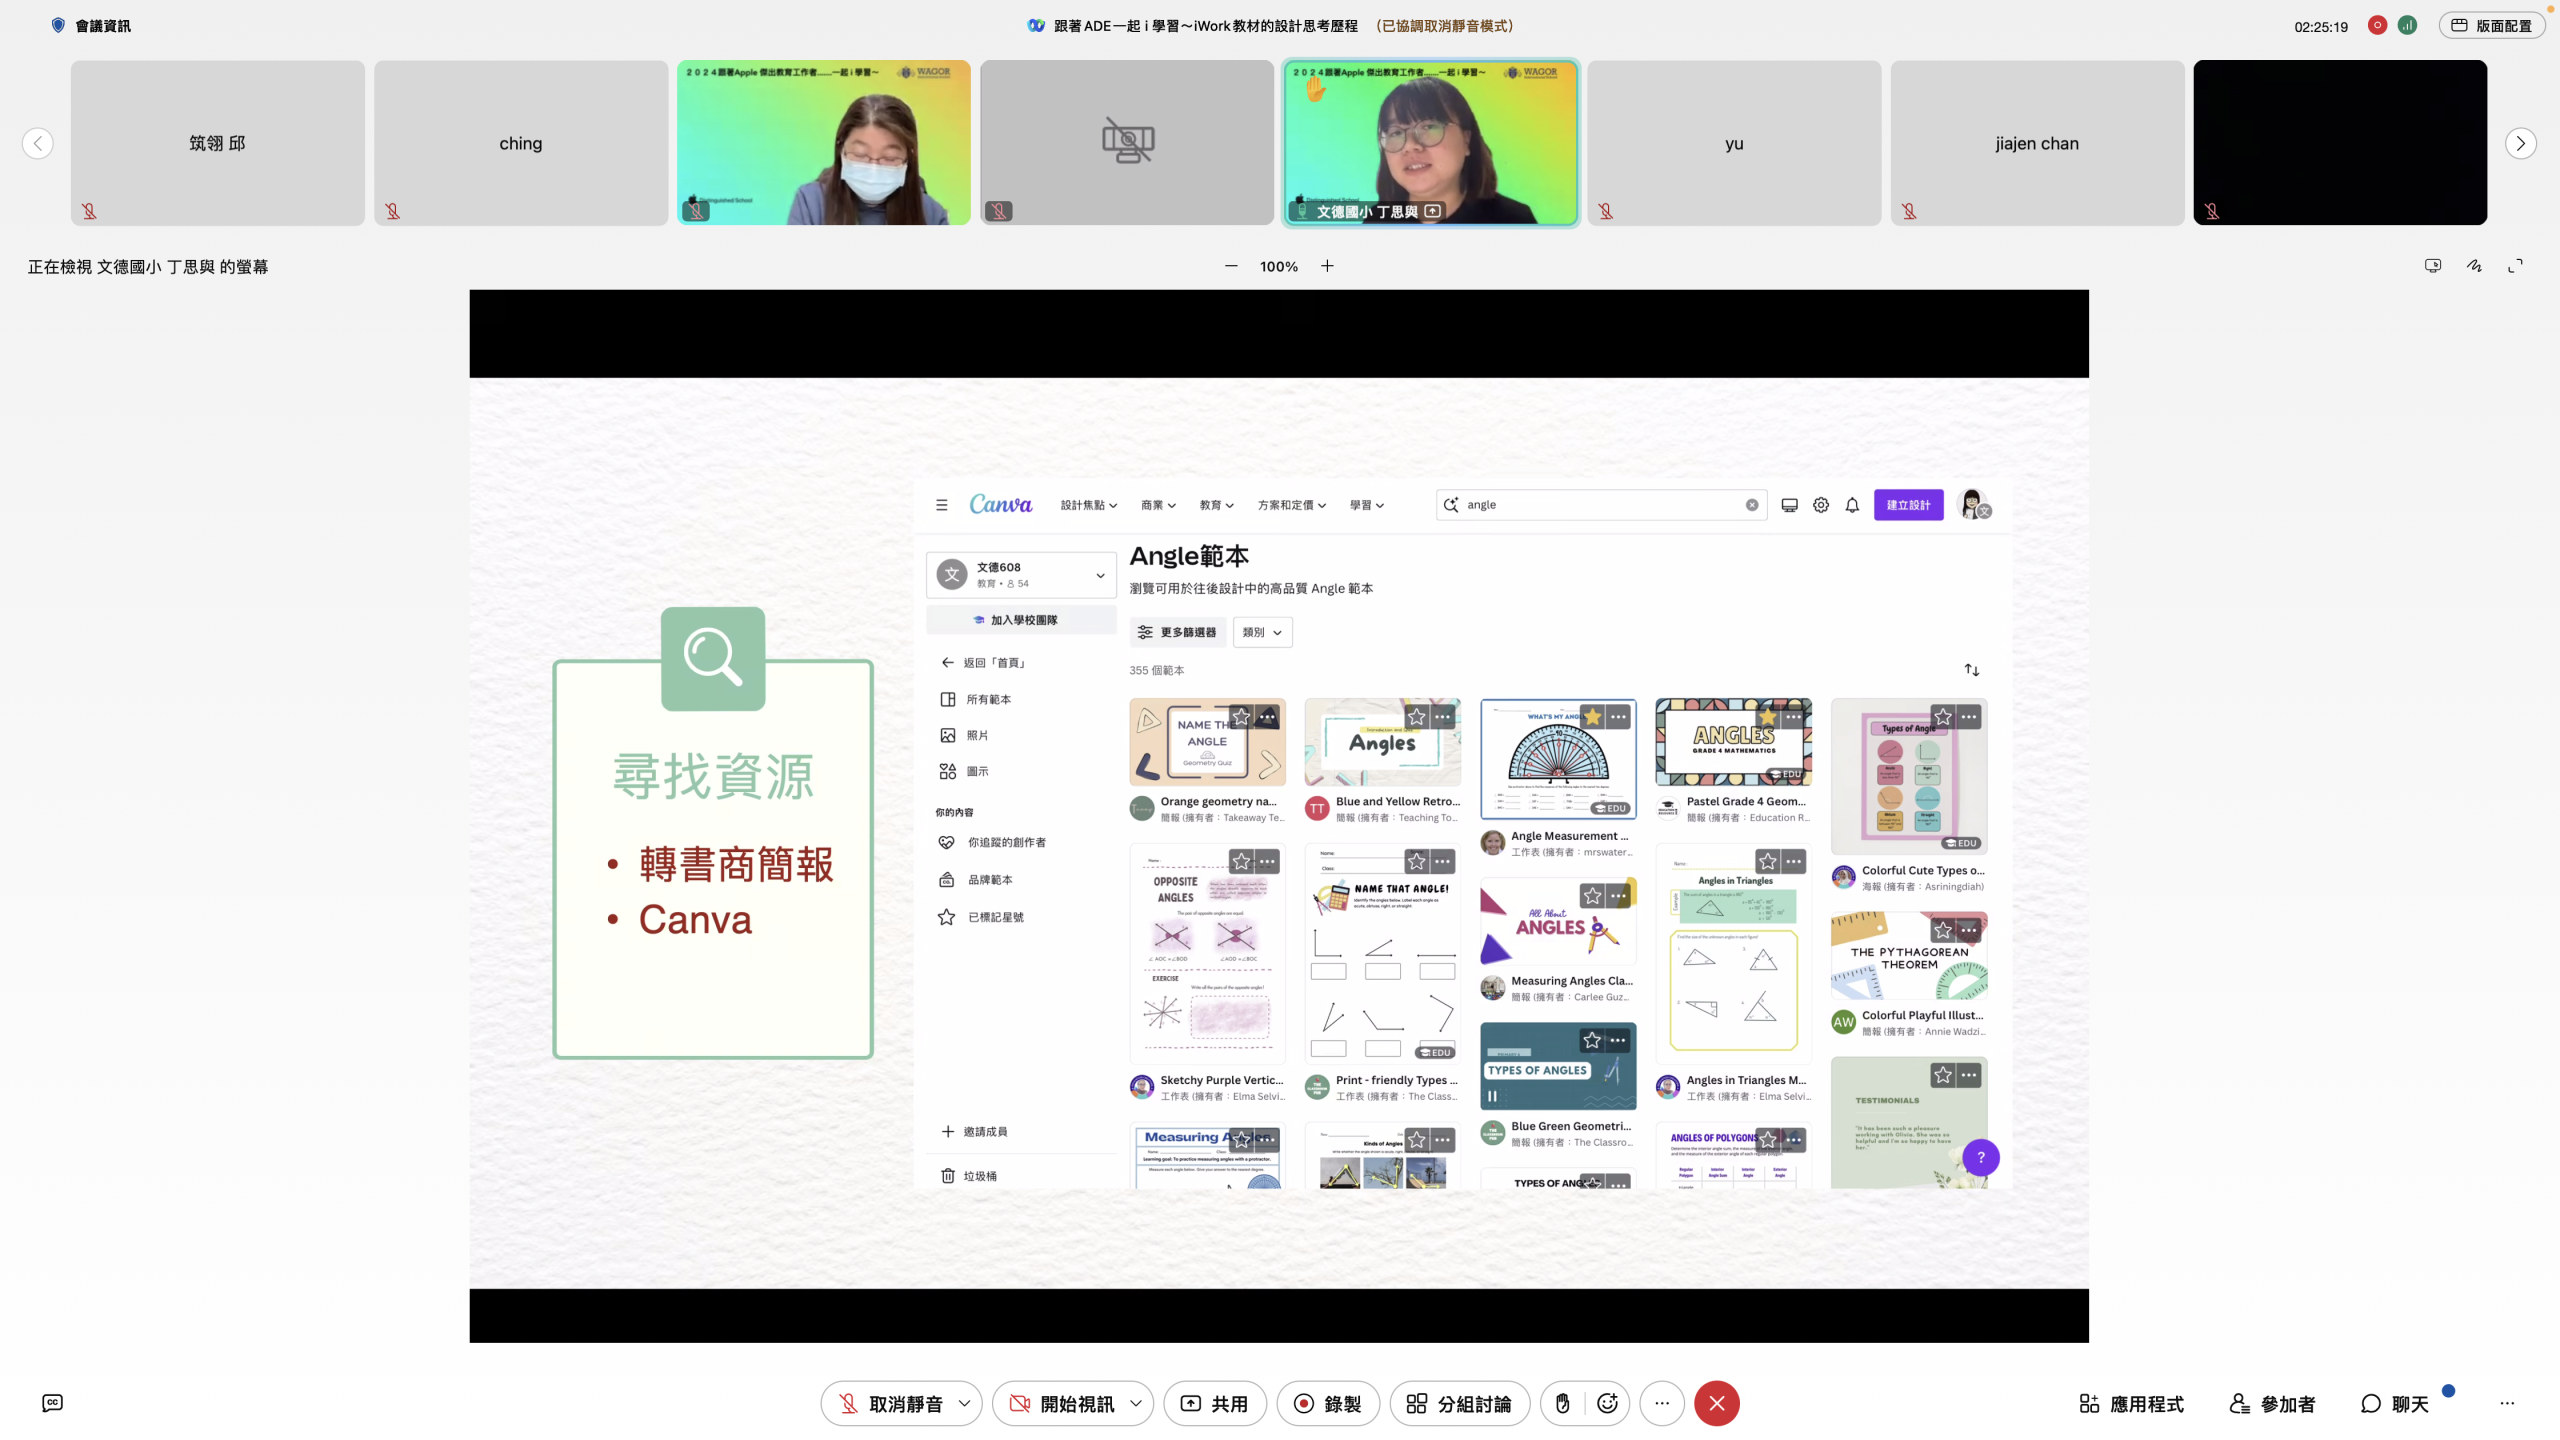The image size is (2560, 1440).
Task: Open breakout rooms 分組討論
Action: (x=1458, y=1403)
